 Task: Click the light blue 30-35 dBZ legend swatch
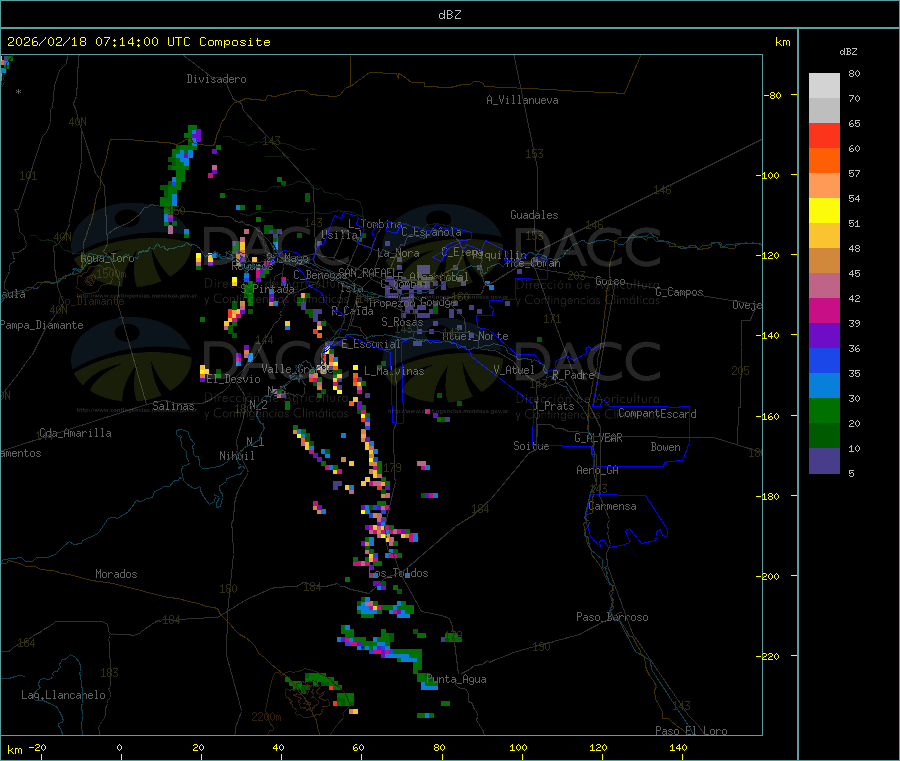click(x=824, y=386)
